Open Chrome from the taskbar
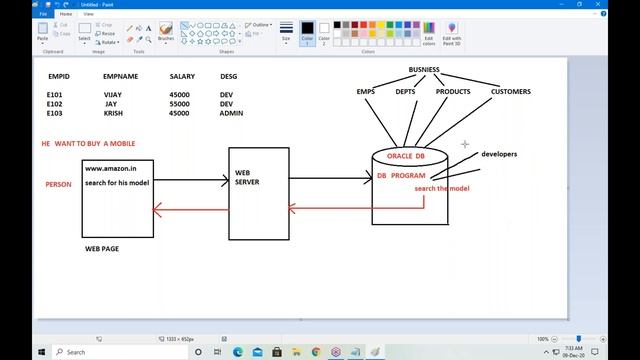Viewport: 640px width, 360px height. [x=316, y=352]
